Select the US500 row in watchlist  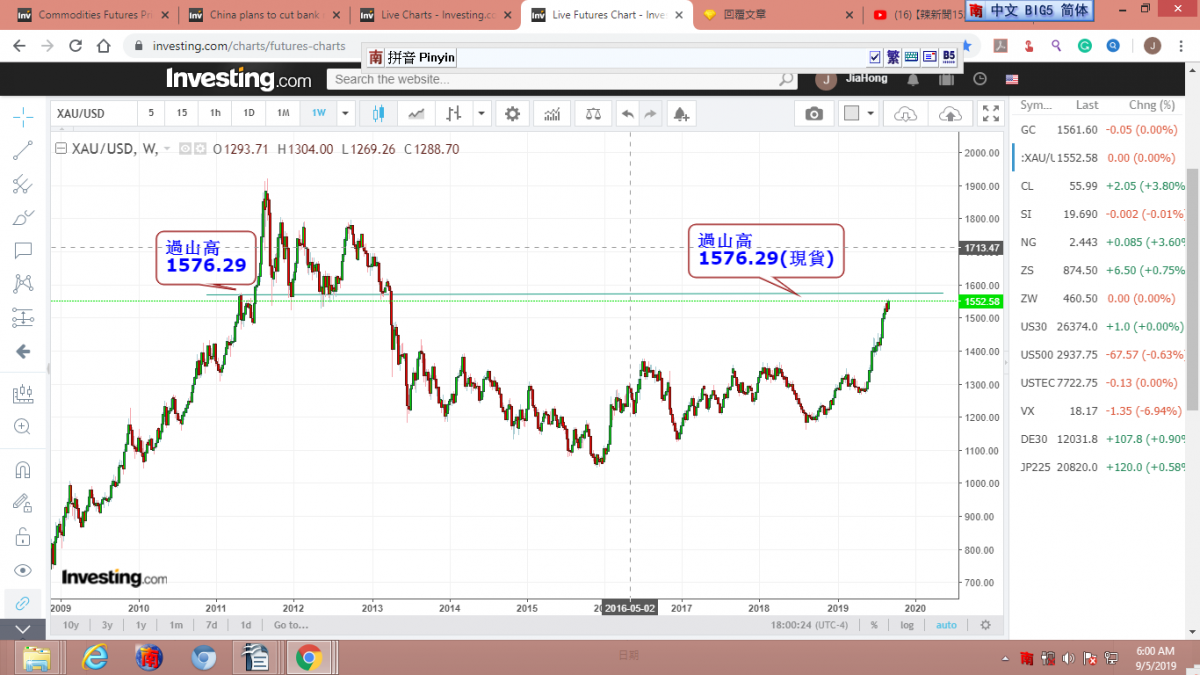coord(1097,354)
